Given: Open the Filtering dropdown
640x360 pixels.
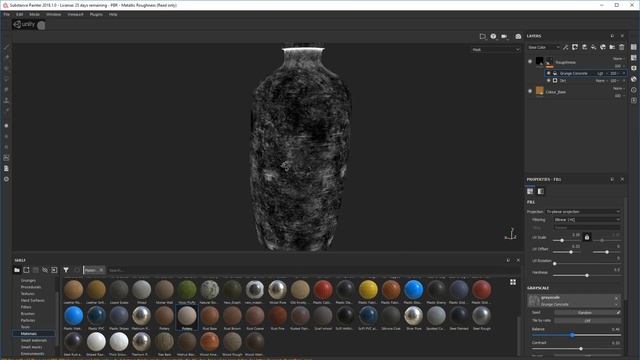Looking at the screenshot, I should point(587,220).
